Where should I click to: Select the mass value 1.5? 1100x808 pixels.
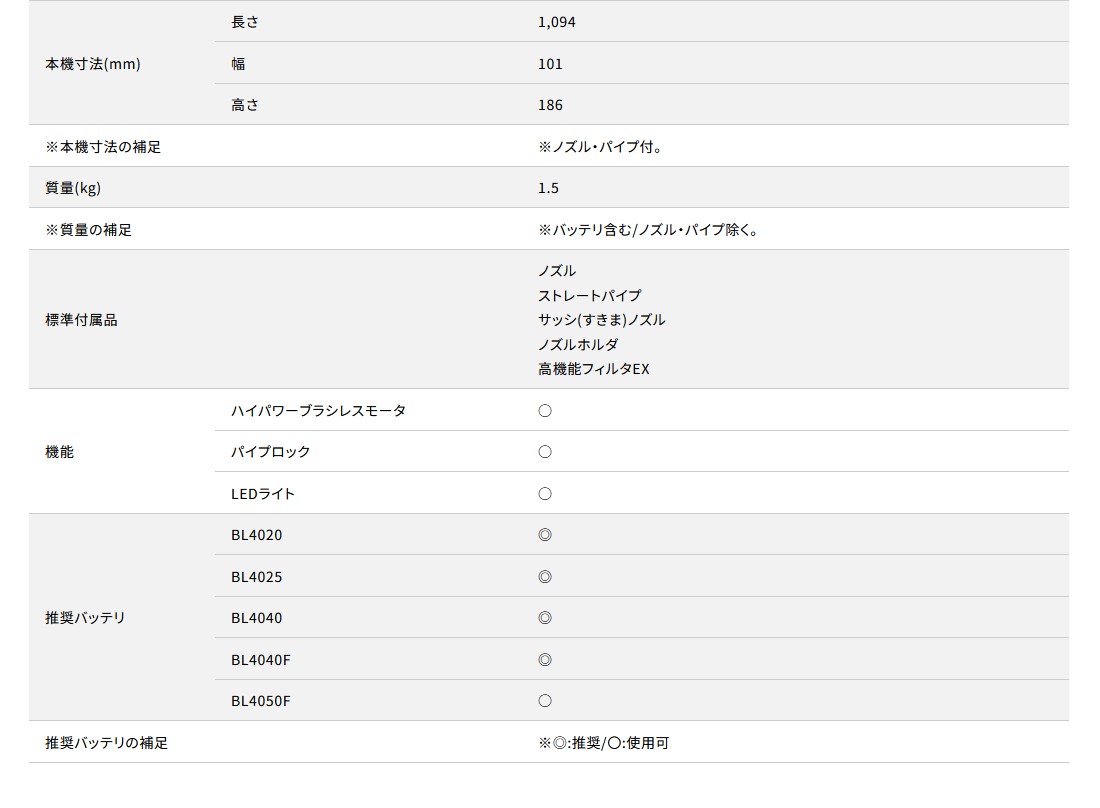[549, 188]
